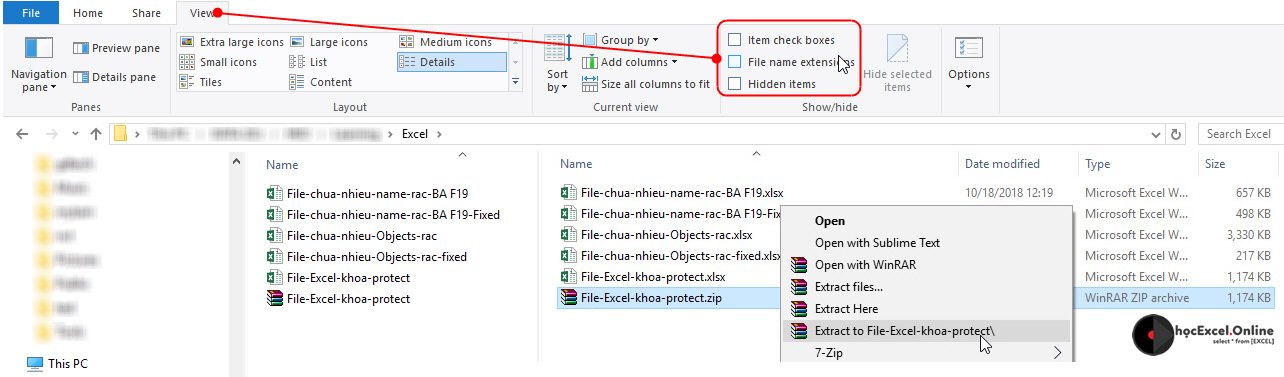Open the Add columns dropdown

coord(630,62)
